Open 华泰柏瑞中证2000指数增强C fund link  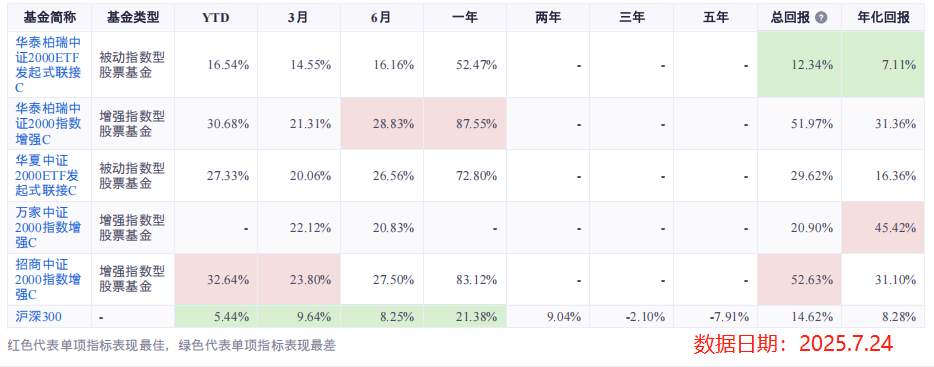49,124
